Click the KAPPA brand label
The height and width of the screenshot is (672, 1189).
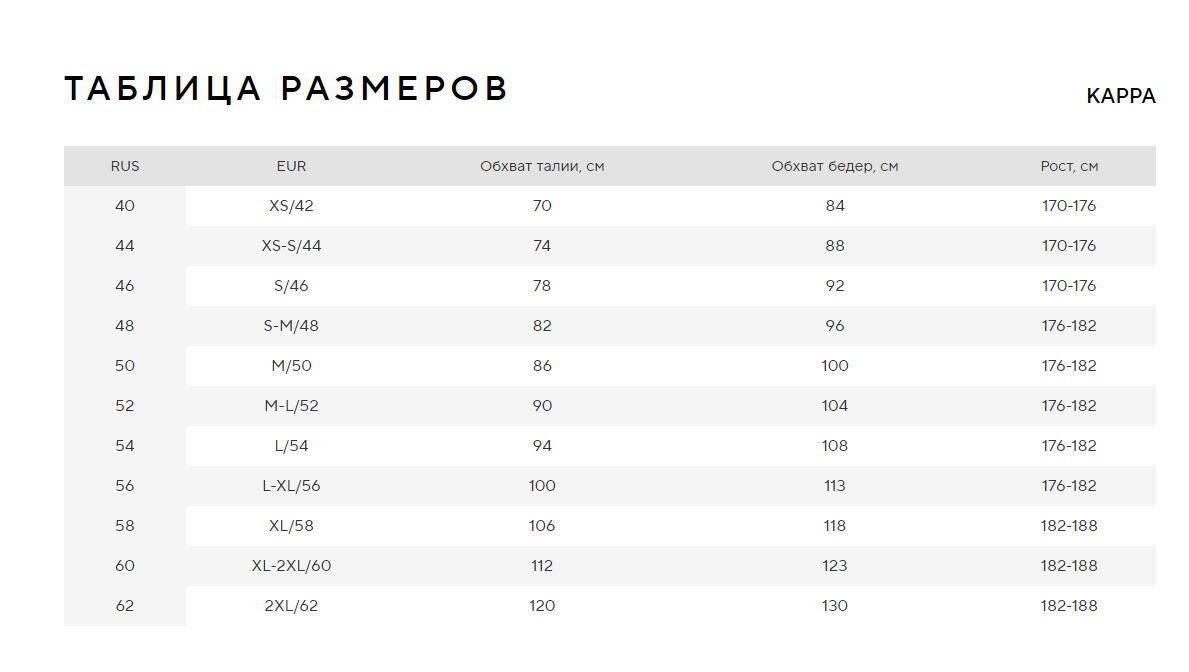[1120, 96]
